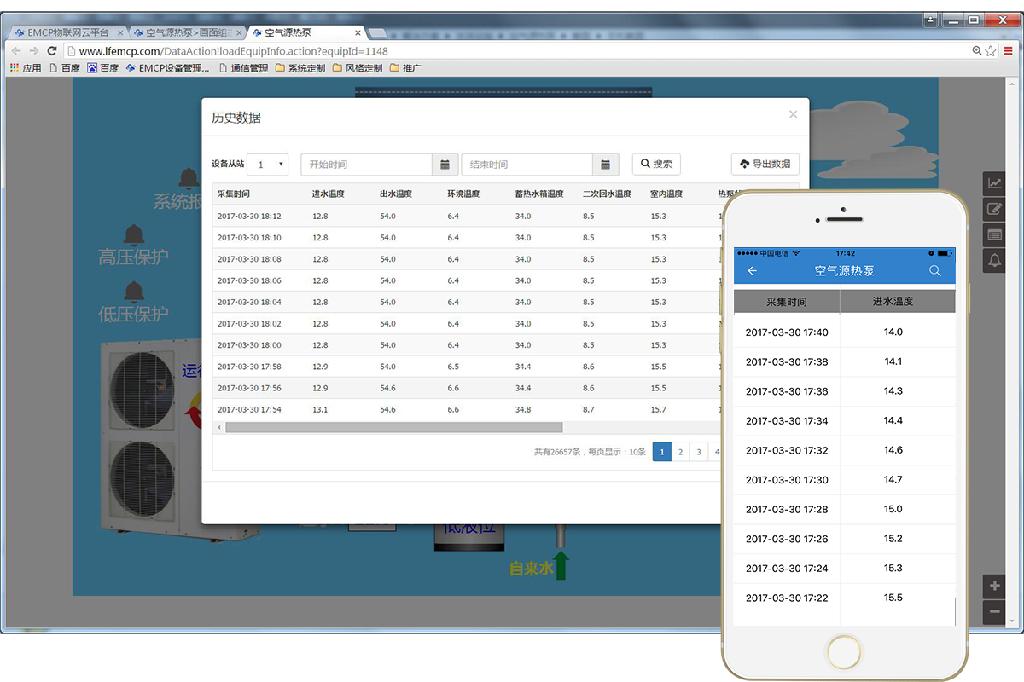Expand the 设备从站 dropdown
1024x682 pixels.
click(268, 164)
